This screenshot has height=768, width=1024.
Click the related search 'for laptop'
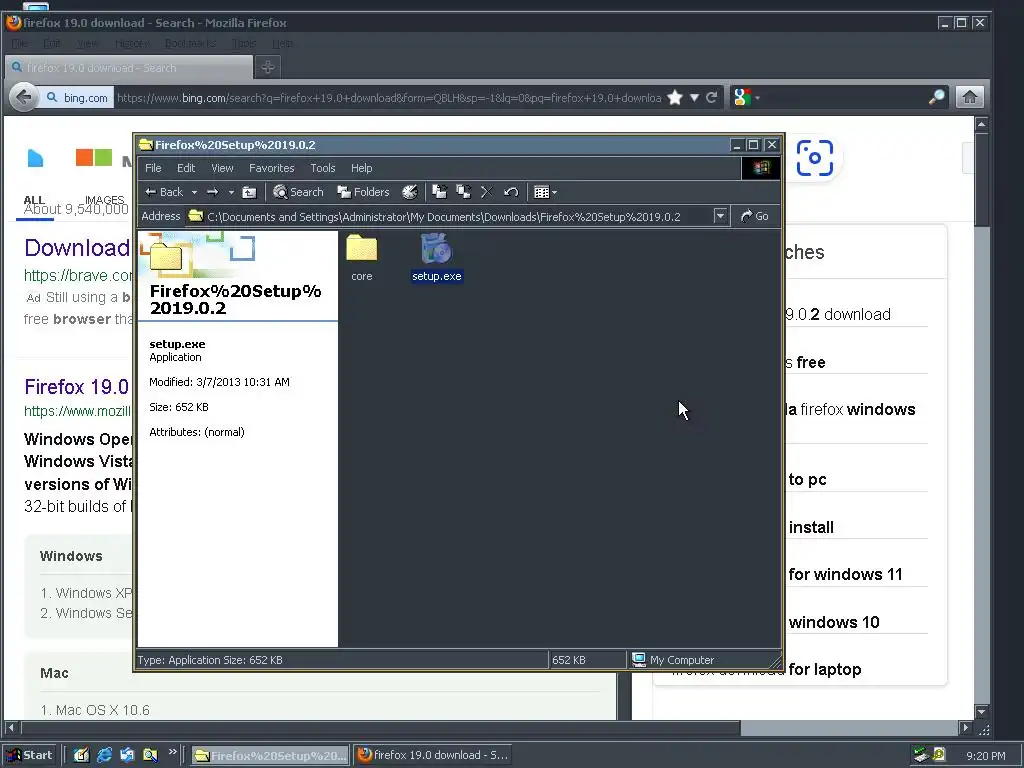click(825, 669)
